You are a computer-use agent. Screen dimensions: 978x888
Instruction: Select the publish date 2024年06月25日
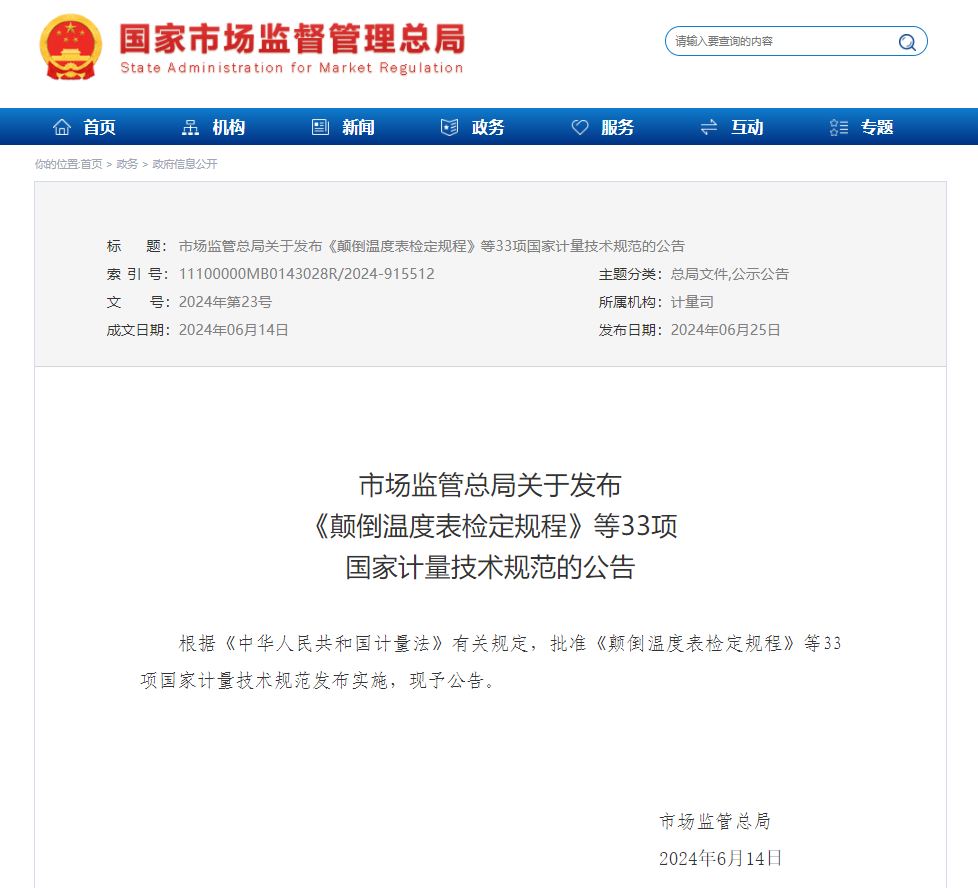point(725,330)
